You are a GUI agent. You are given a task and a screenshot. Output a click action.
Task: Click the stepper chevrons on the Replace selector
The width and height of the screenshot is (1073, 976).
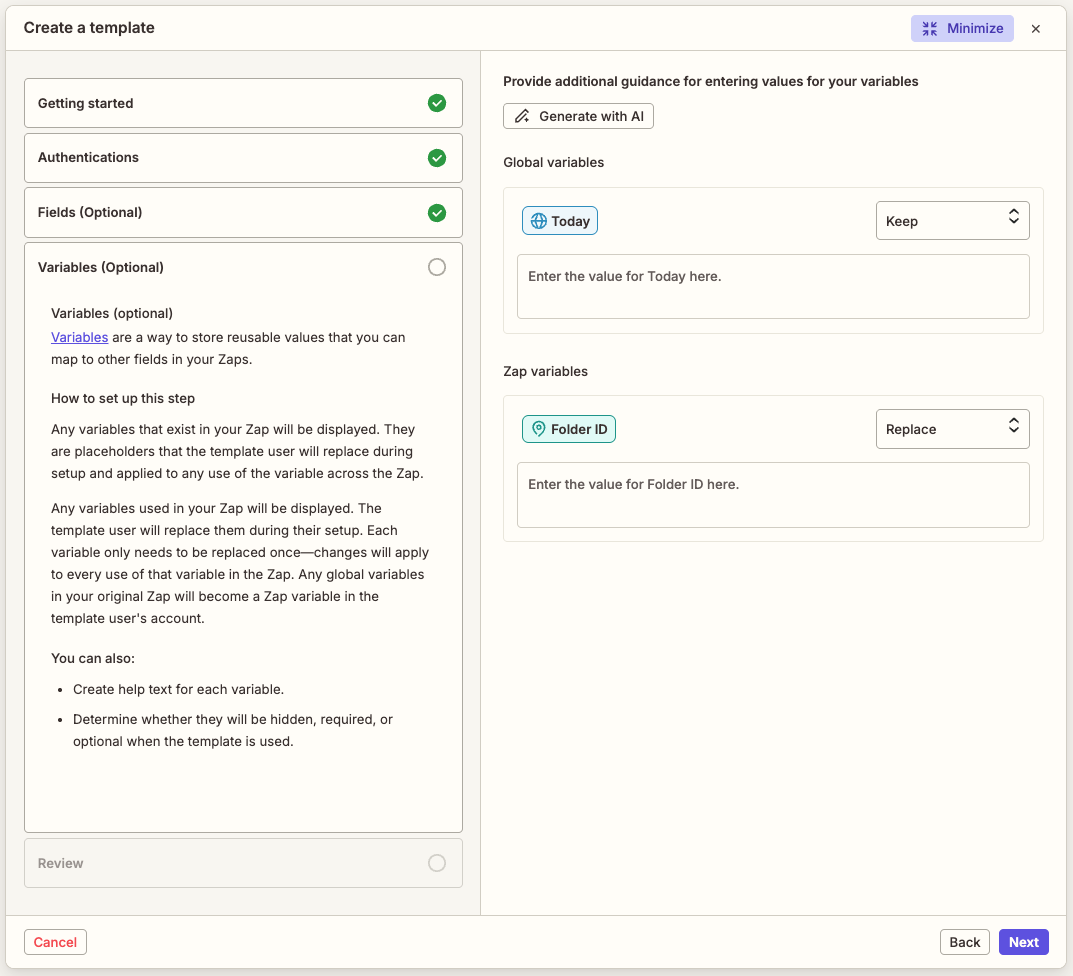[1014, 428]
